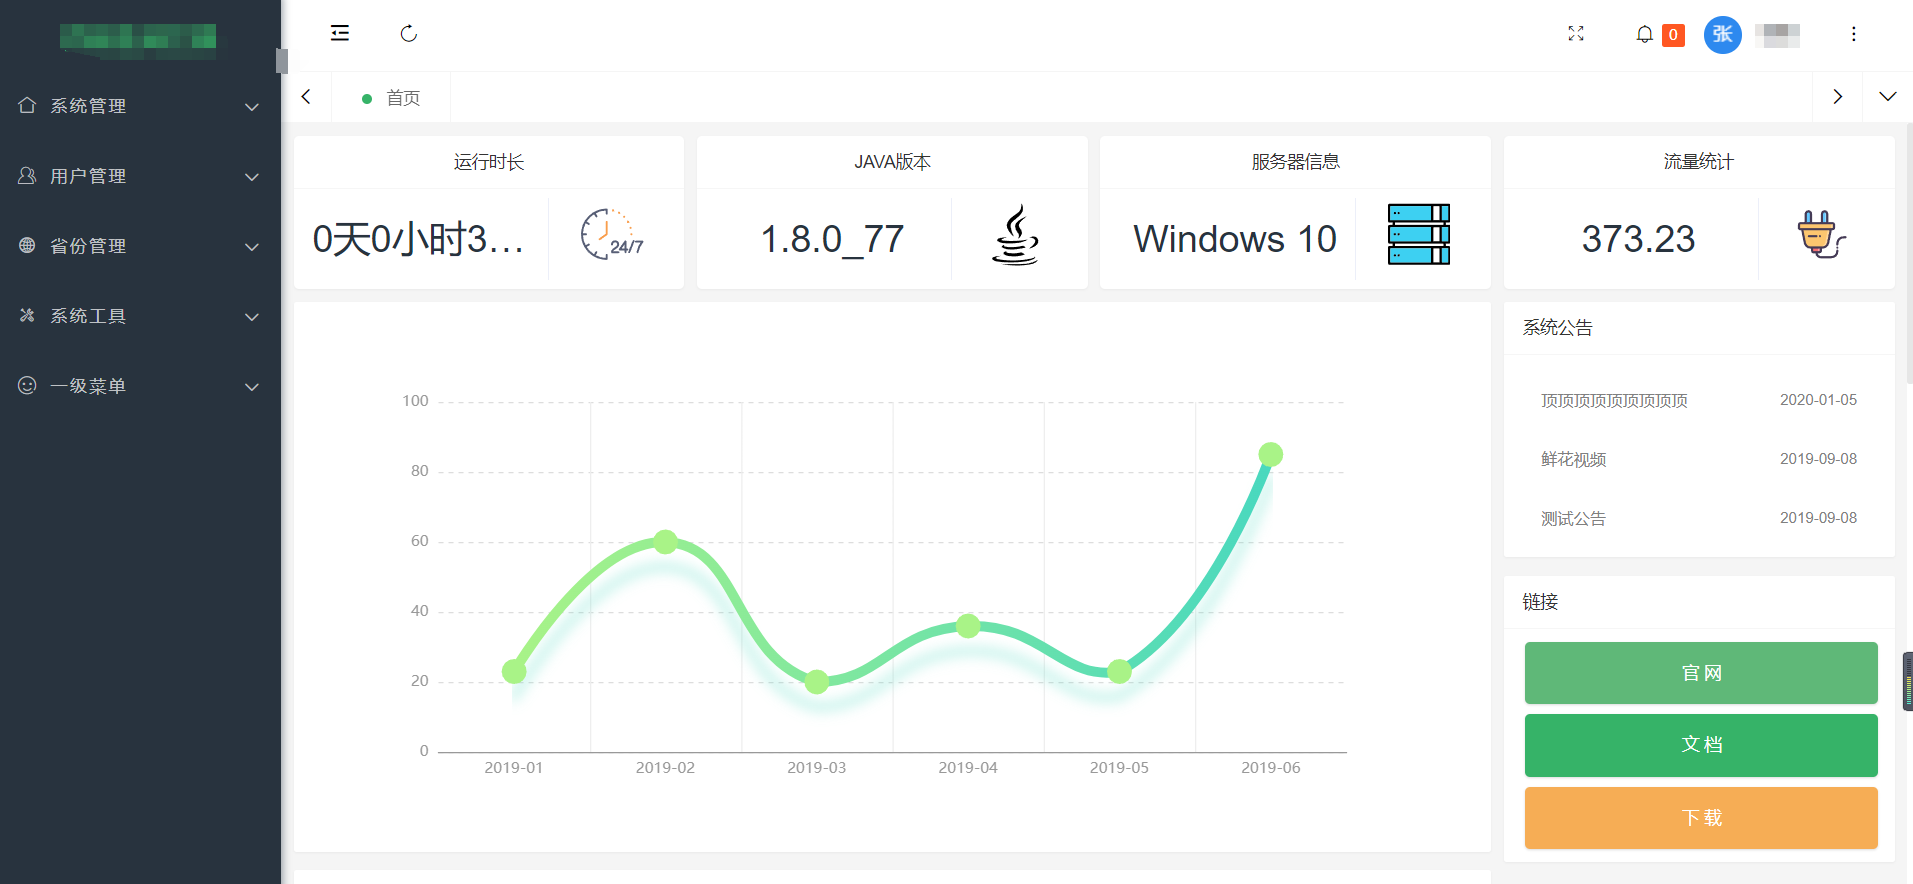Screen dimensions: 1913x884
Task: Click the green 官网 button
Action: 1701,673
